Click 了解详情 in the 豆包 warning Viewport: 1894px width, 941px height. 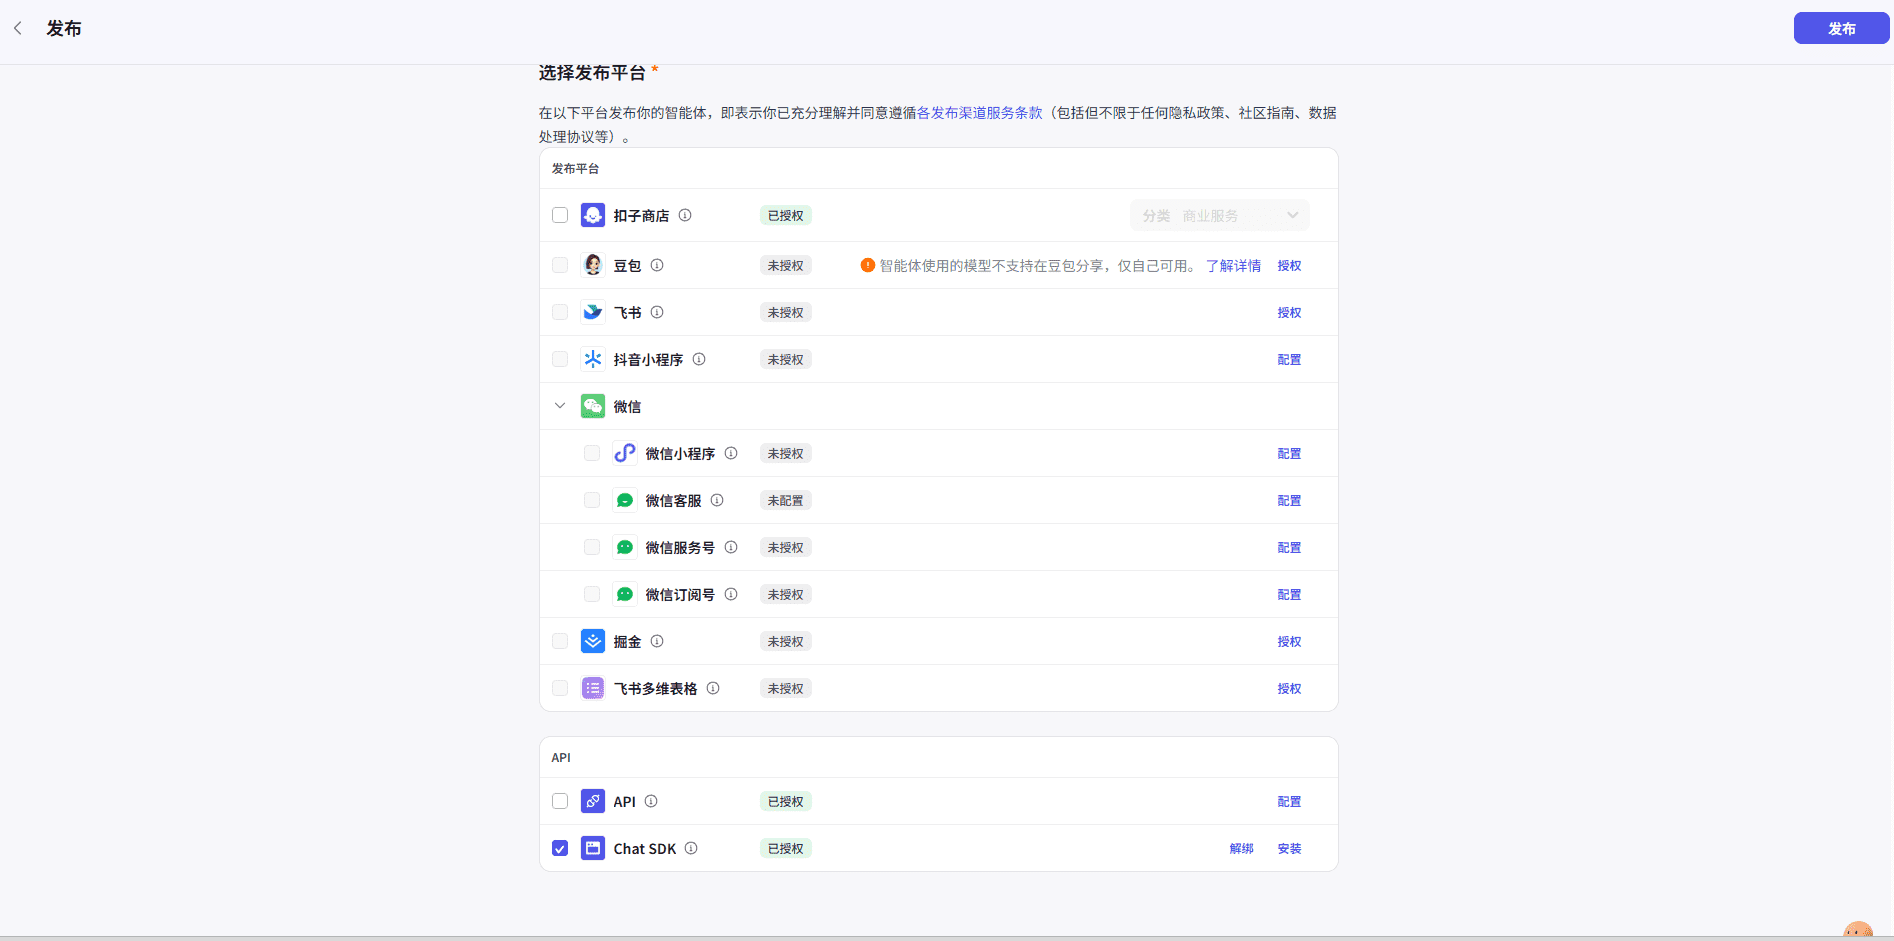pos(1233,266)
